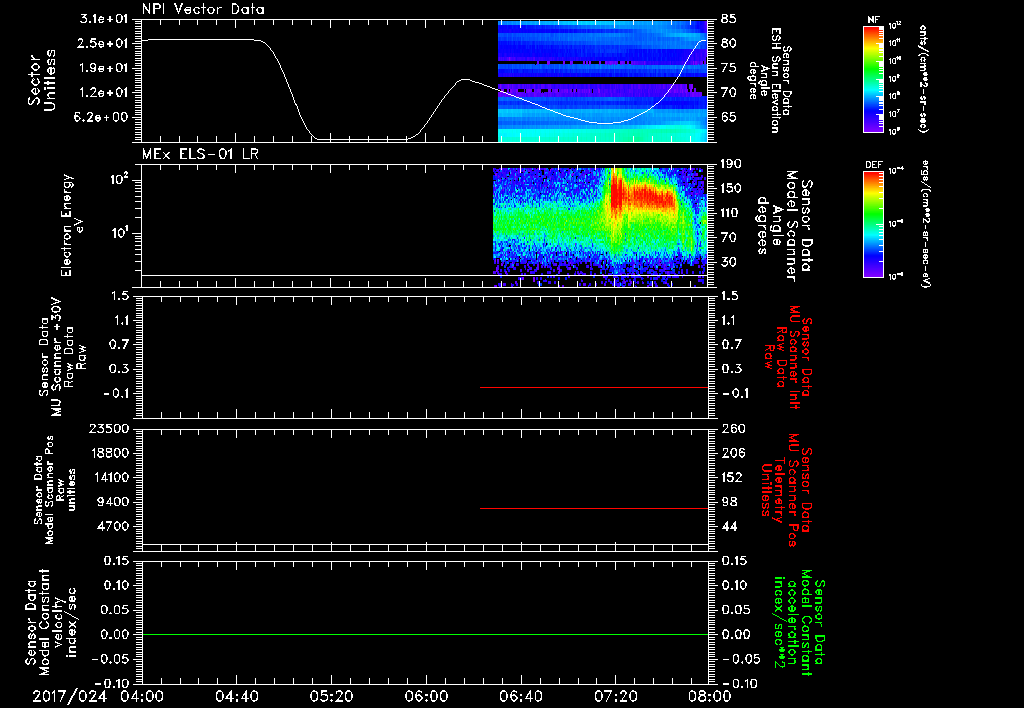Screen dimensions: 1024x708
Task: Click the '1.9e+01' sector tick value
Action: 103,68
